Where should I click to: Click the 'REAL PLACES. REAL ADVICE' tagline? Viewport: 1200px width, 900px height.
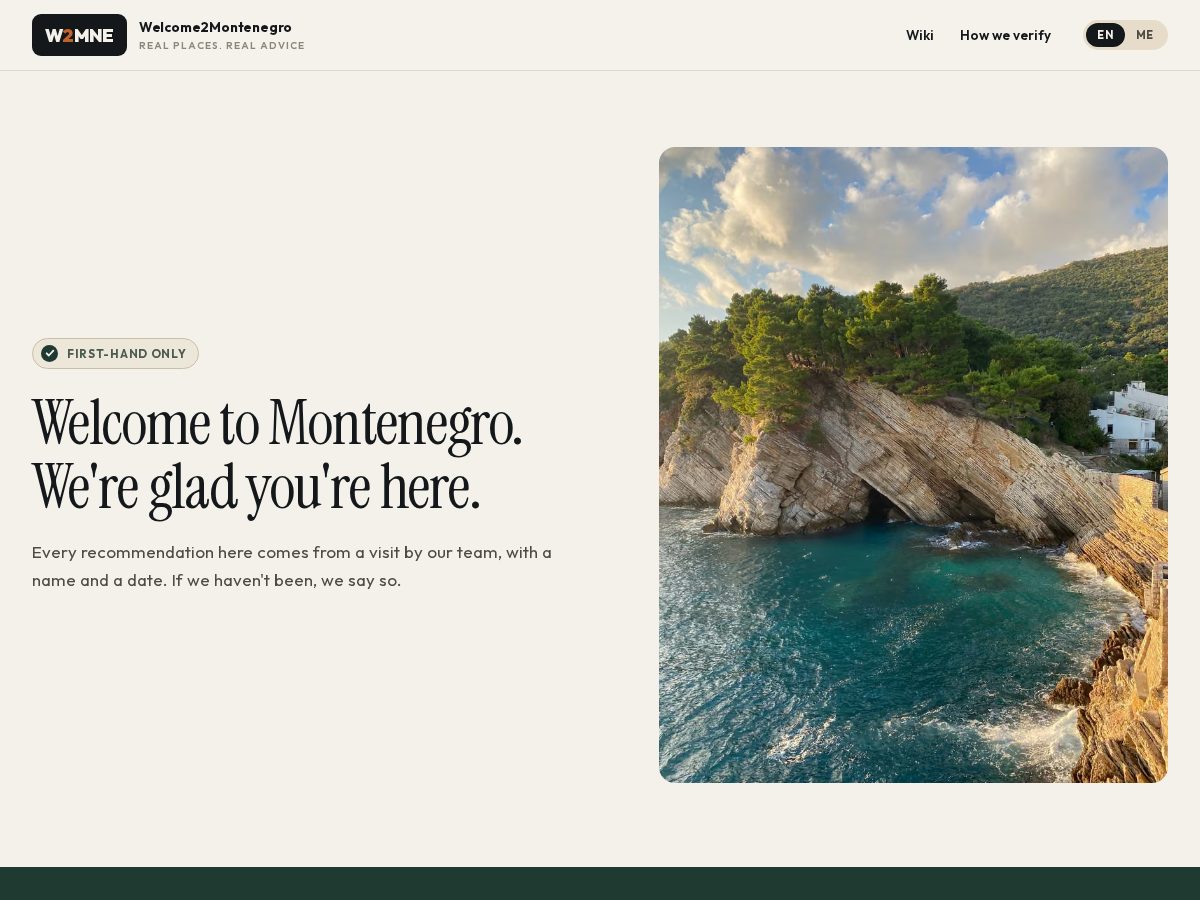[222, 46]
